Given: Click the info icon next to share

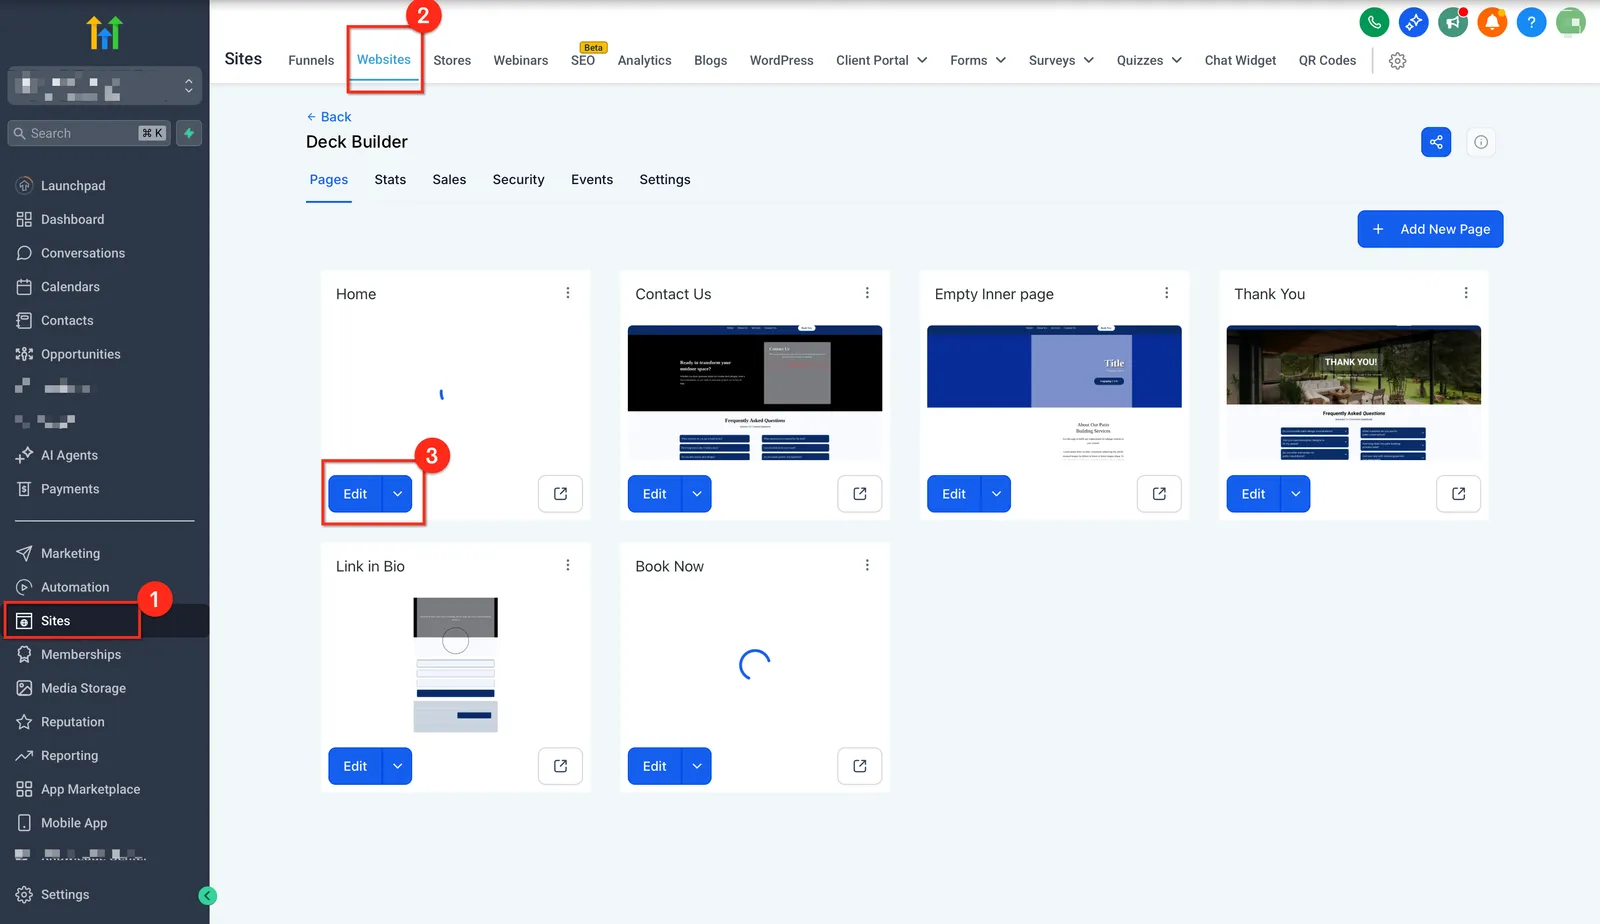Looking at the screenshot, I should [1481, 142].
